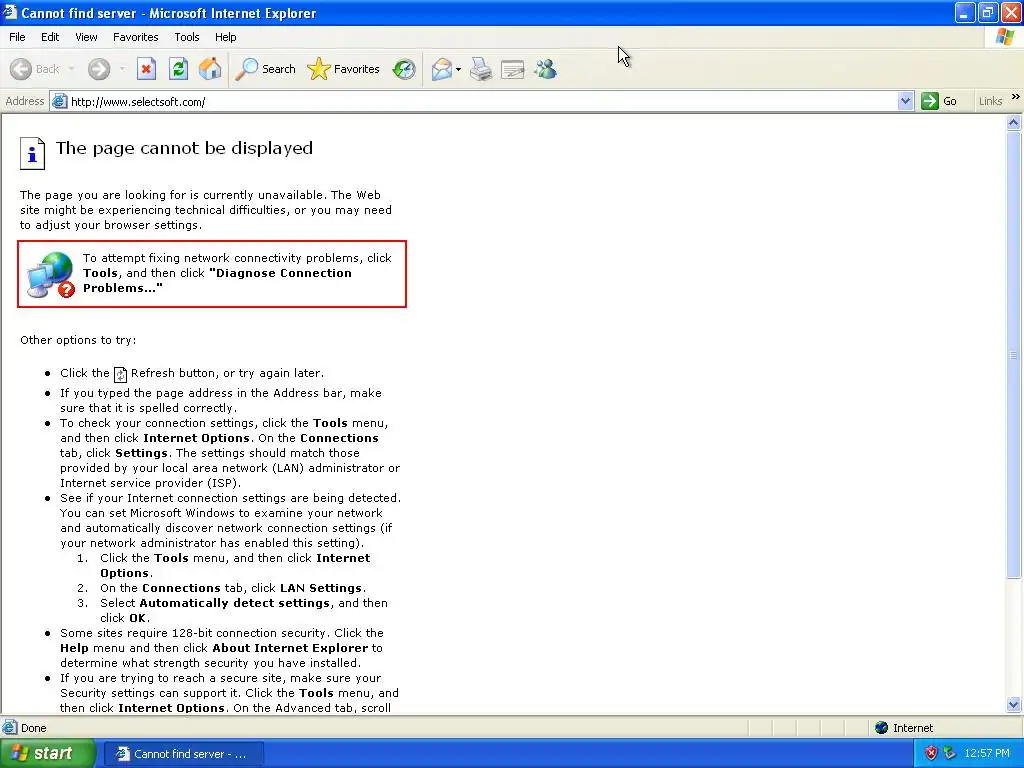This screenshot has width=1024, height=768.
Task: Open the Help menu
Action: [225, 37]
